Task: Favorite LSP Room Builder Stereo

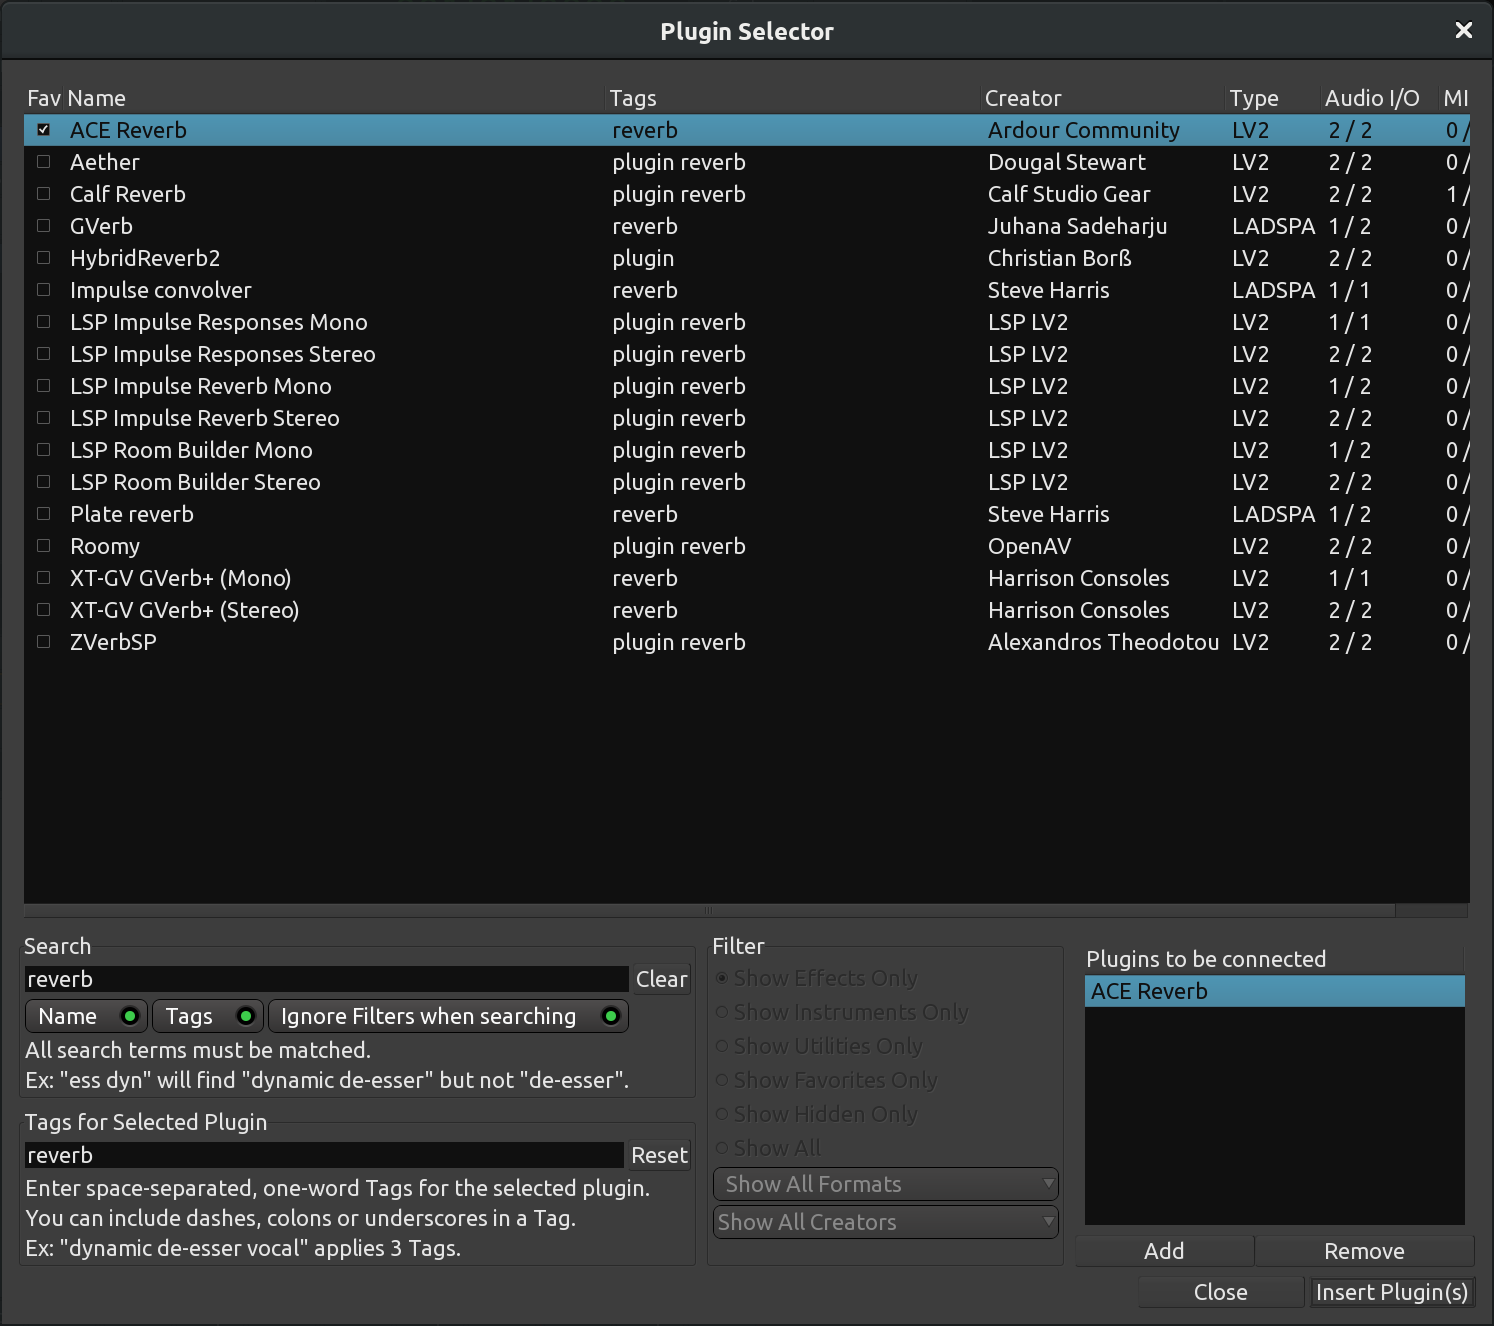Action: click(44, 482)
